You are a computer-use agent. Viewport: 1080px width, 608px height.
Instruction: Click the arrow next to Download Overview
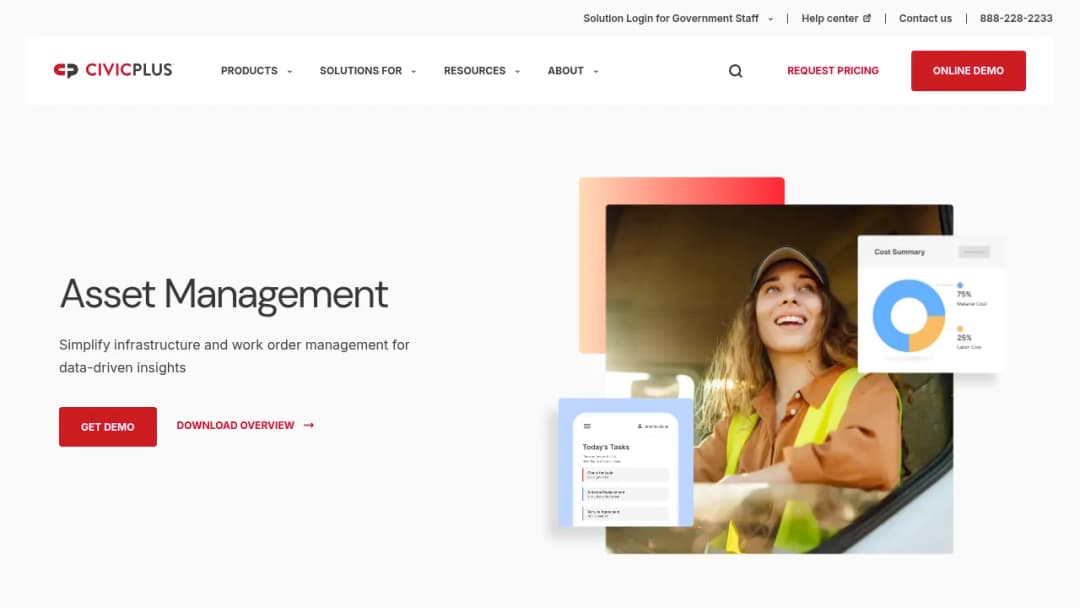pos(309,426)
